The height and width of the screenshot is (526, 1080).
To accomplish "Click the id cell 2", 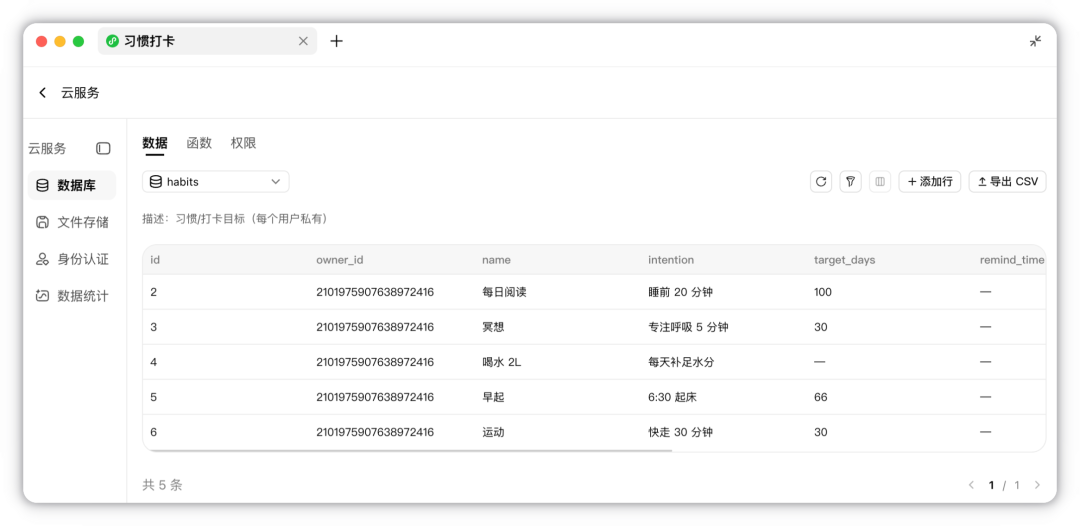I will (154, 293).
